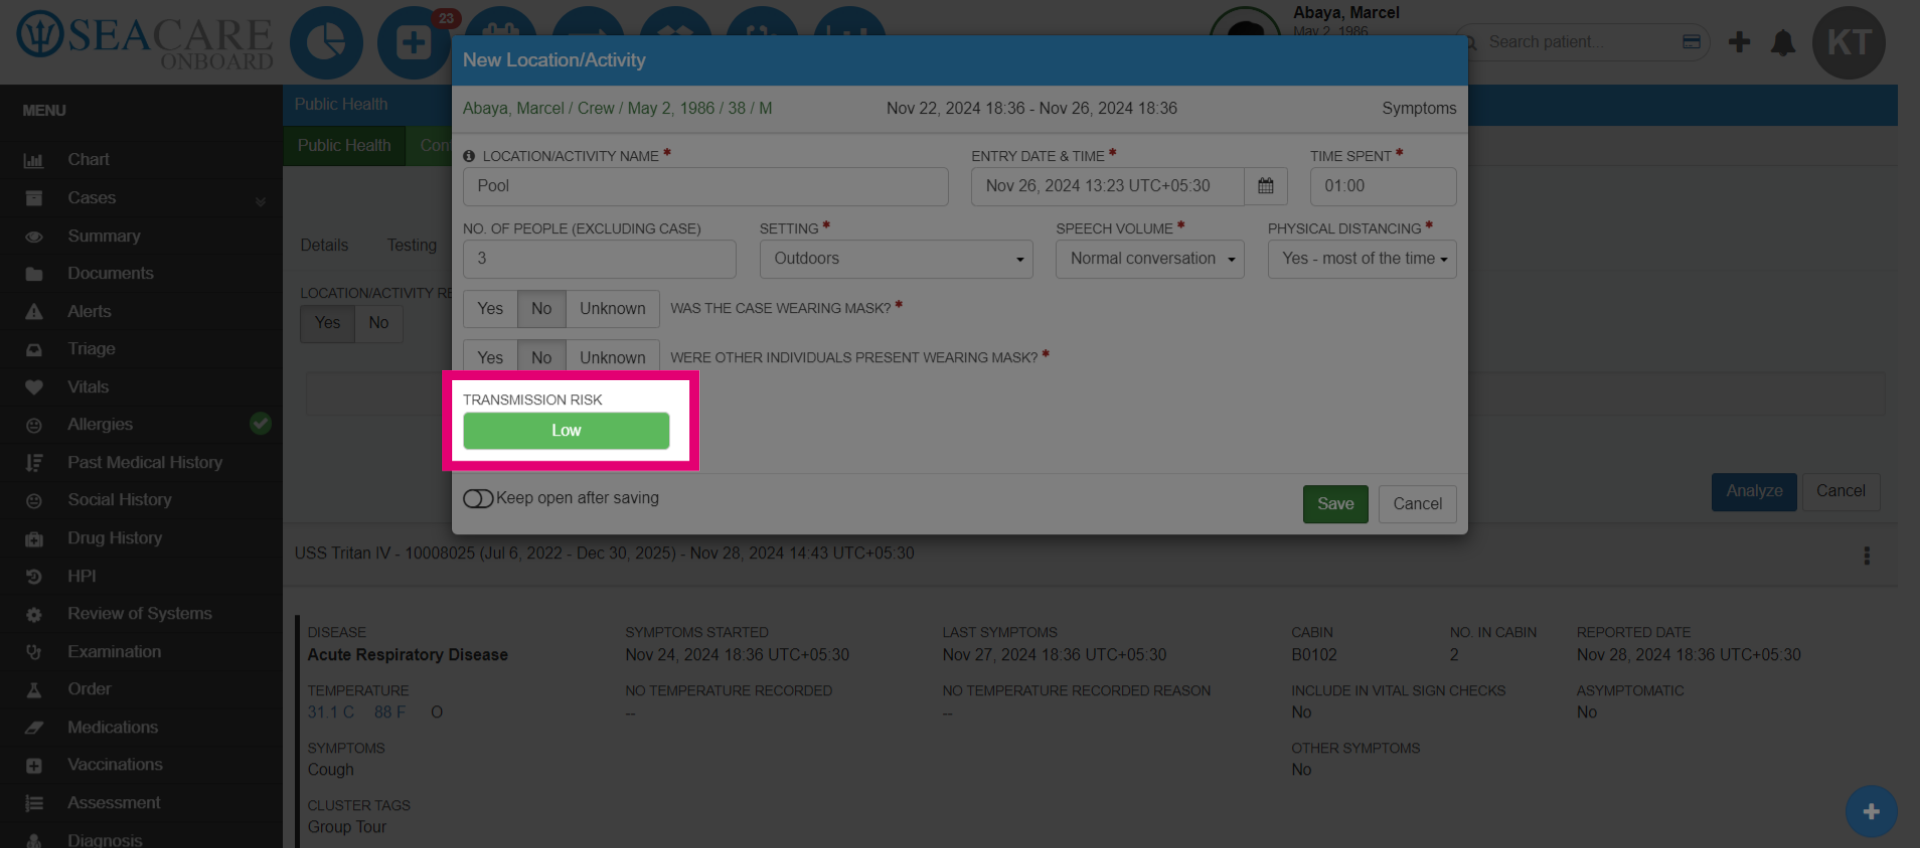This screenshot has height=848, width=1920.
Task: Open Assessment in the sidebar menu
Action: tap(114, 803)
